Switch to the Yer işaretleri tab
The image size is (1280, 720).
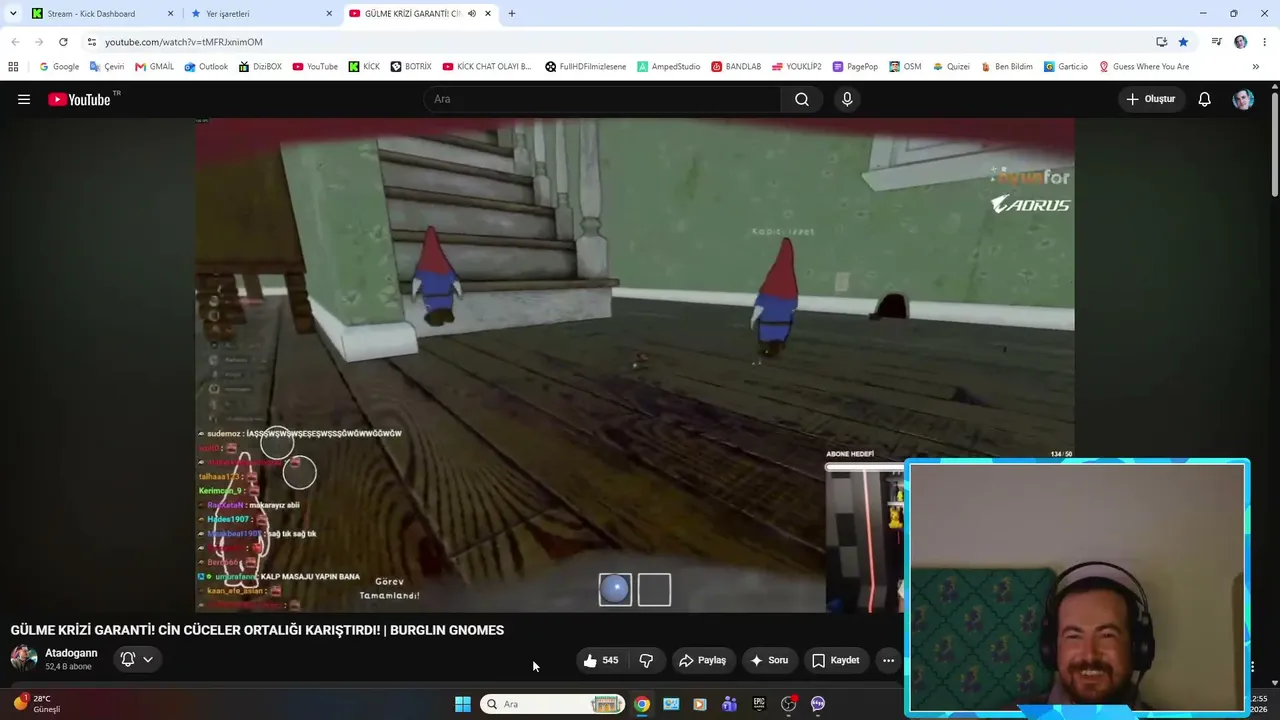coord(262,14)
